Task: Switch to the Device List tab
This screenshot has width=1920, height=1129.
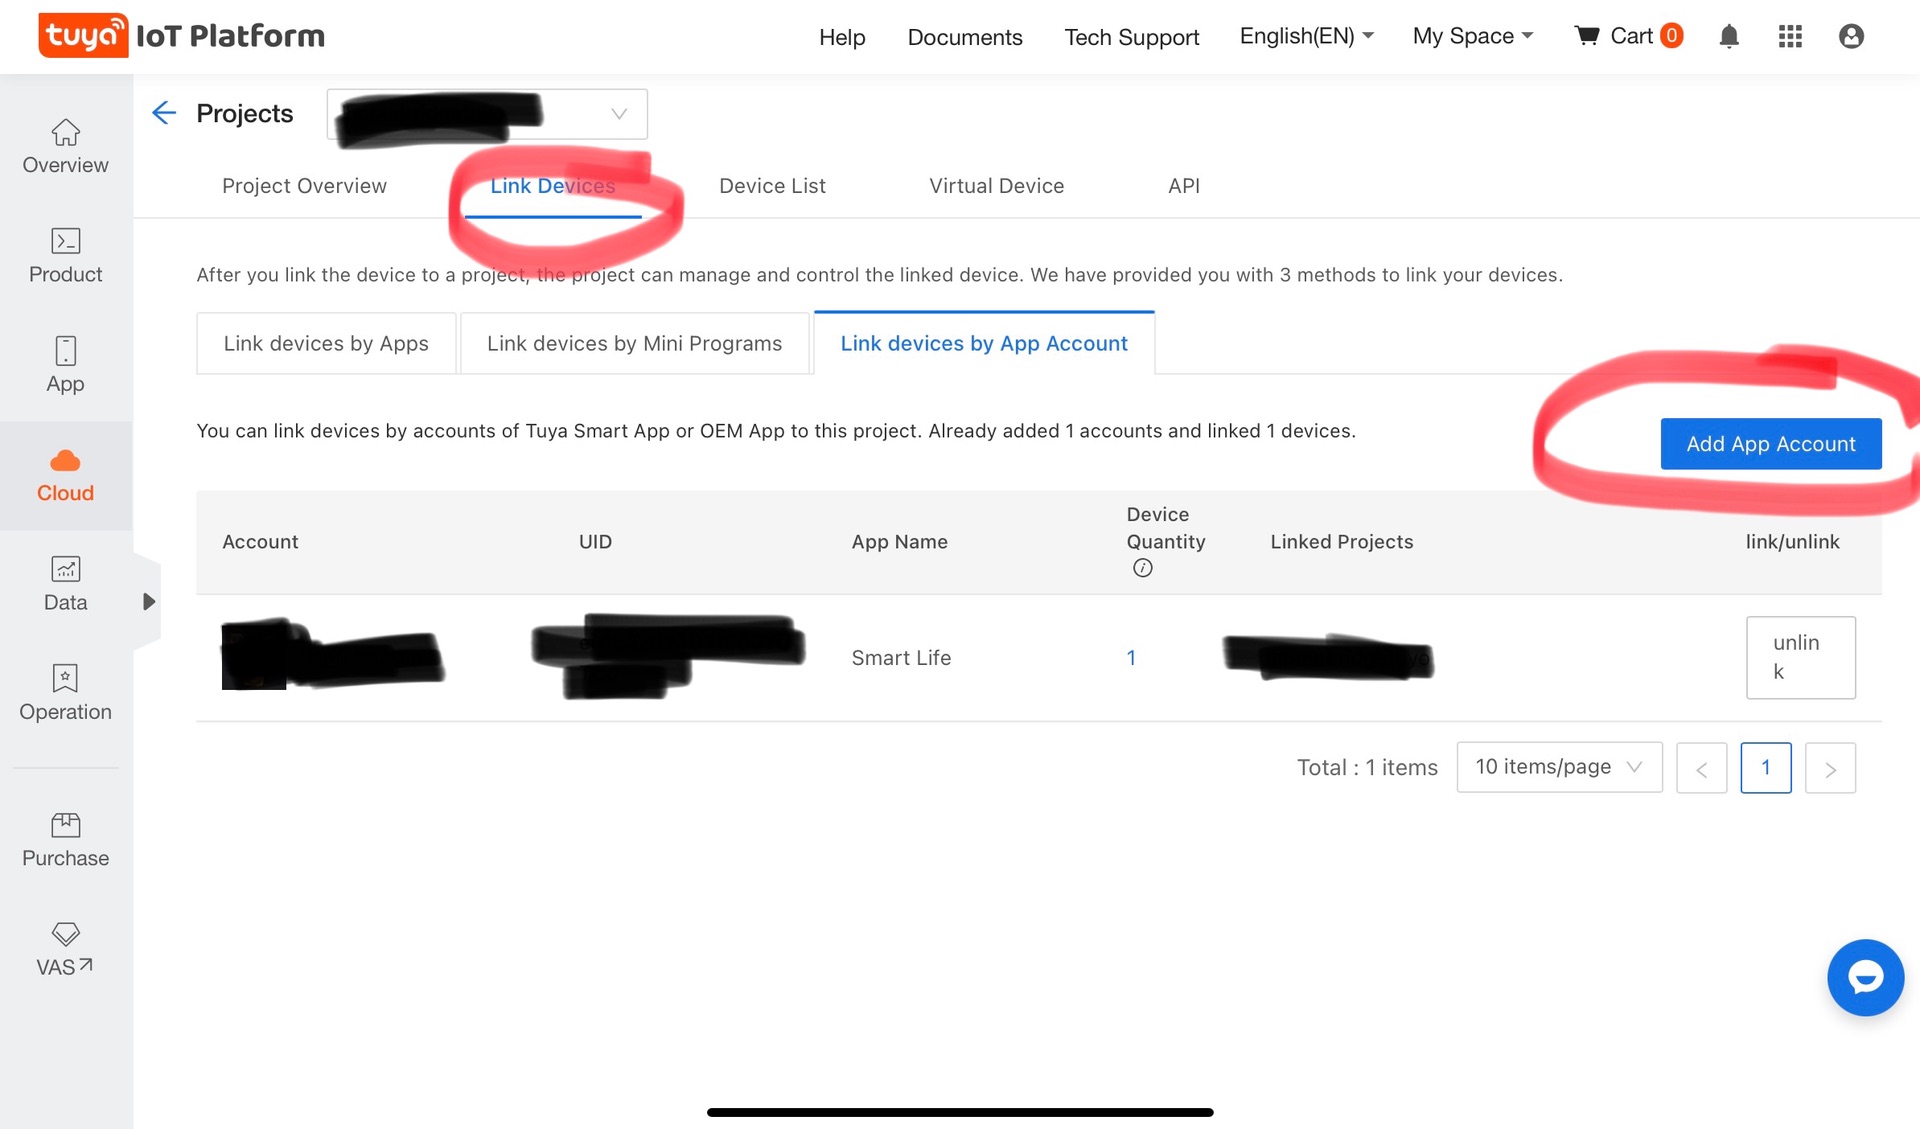Action: [x=772, y=186]
